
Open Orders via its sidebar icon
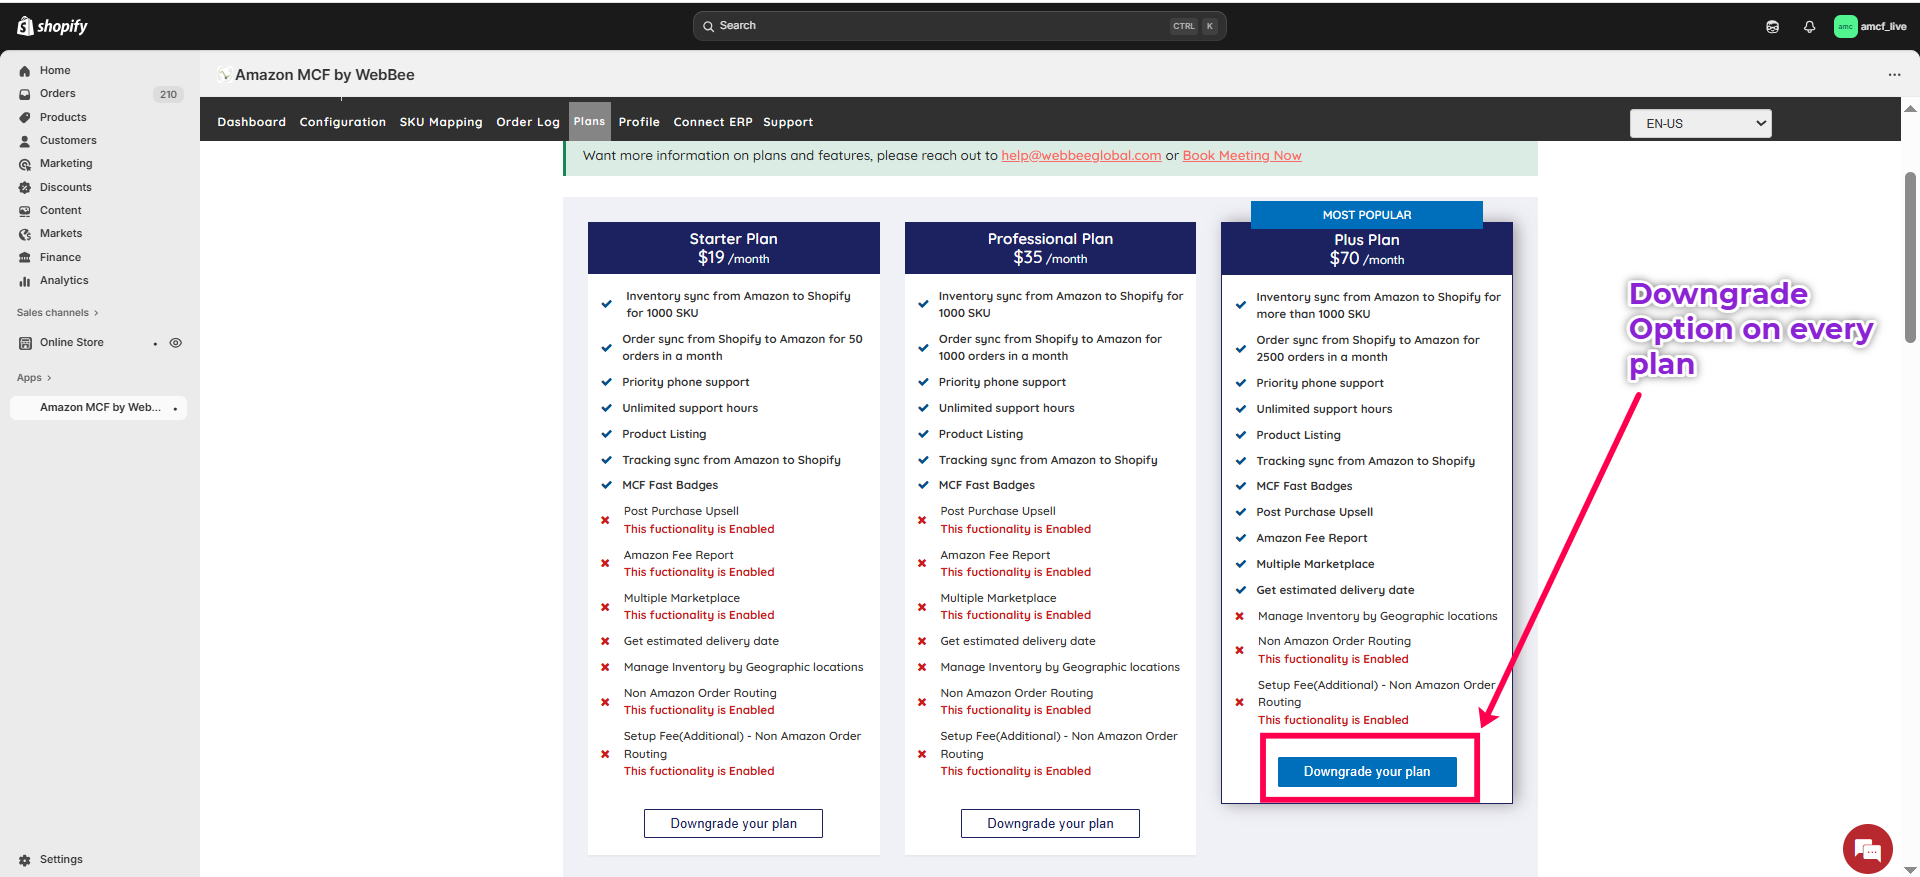pos(25,94)
